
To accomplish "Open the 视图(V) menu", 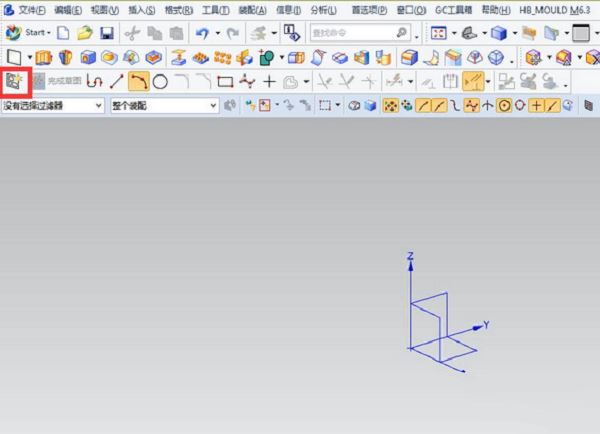I will click(105, 10).
